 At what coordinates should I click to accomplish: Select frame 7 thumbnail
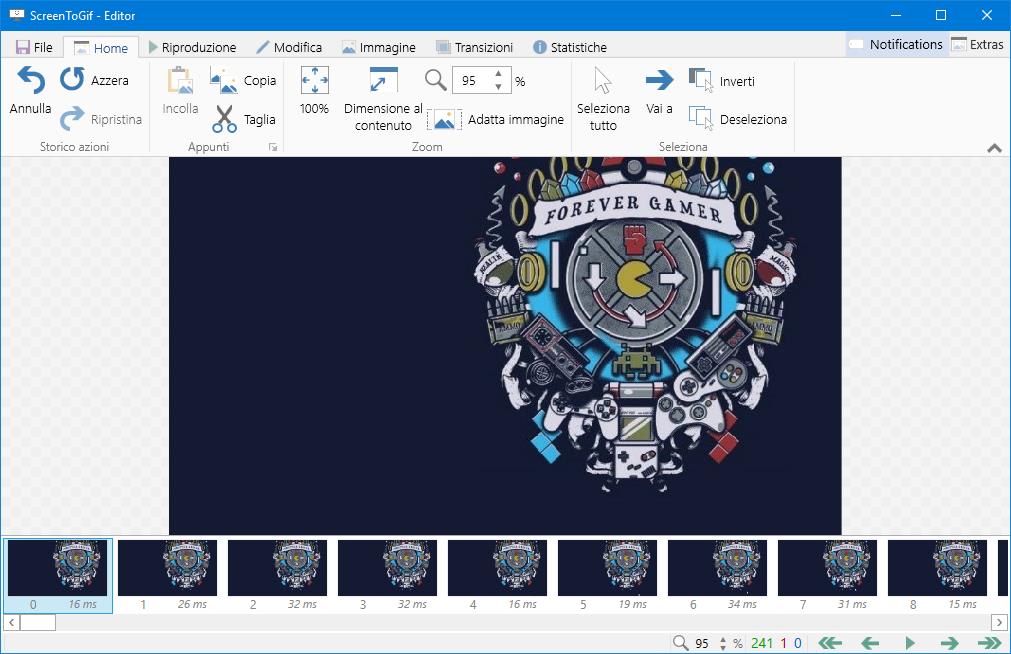(x=827, y=575)
